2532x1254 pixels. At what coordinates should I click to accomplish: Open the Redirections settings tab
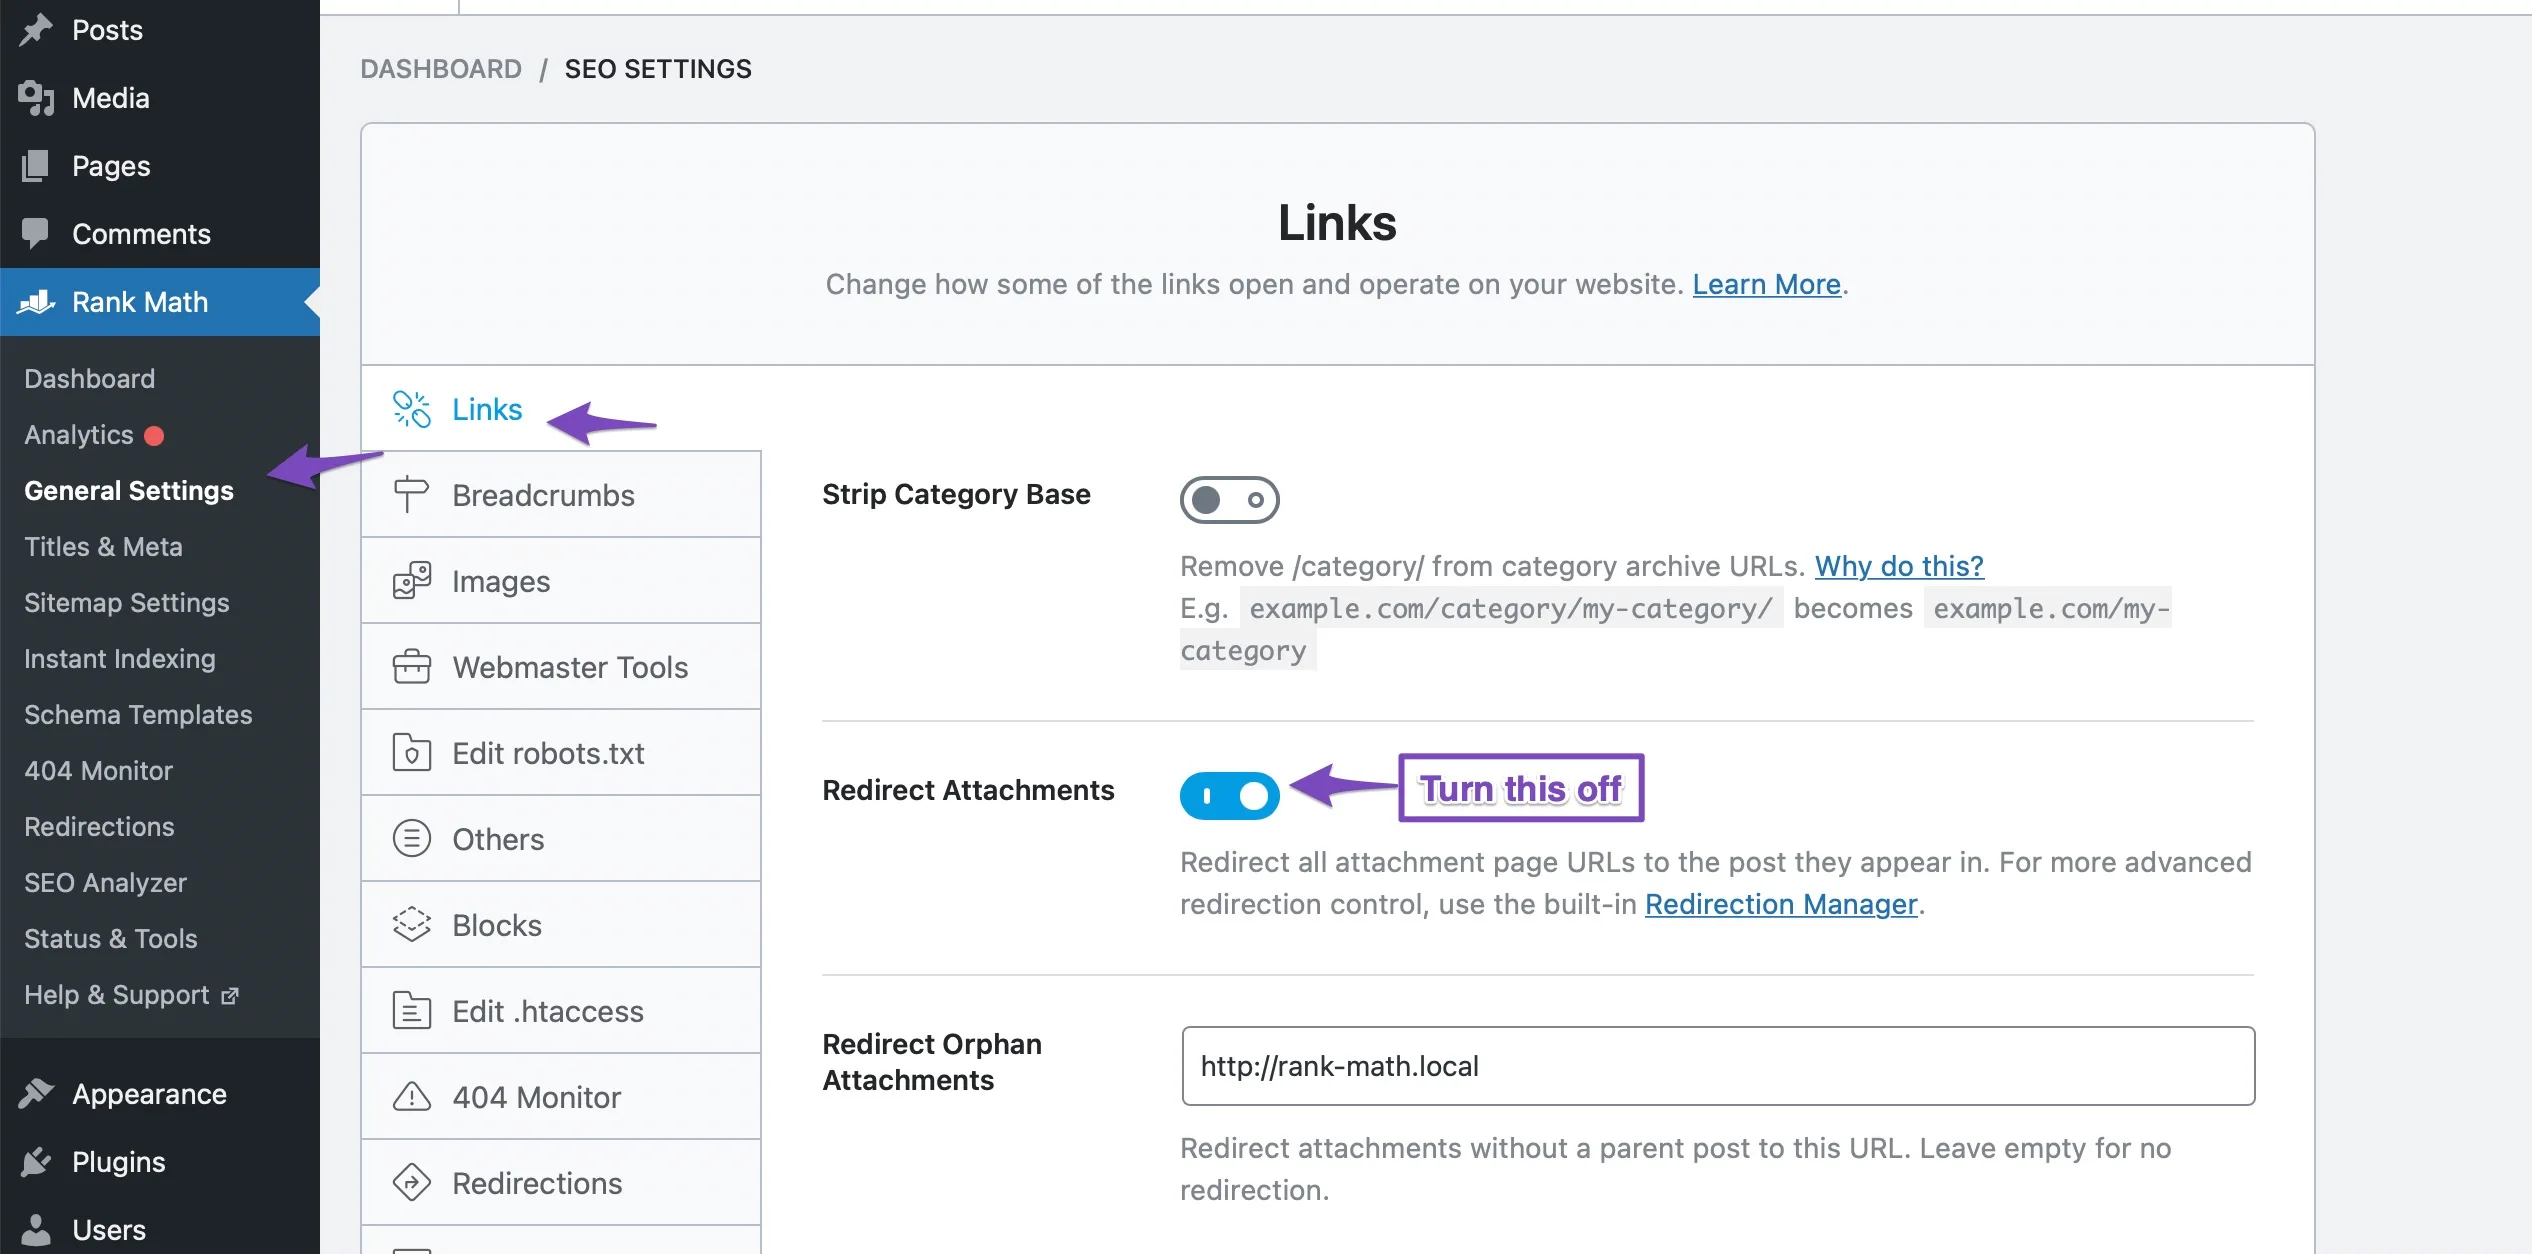pos(561,1183)
